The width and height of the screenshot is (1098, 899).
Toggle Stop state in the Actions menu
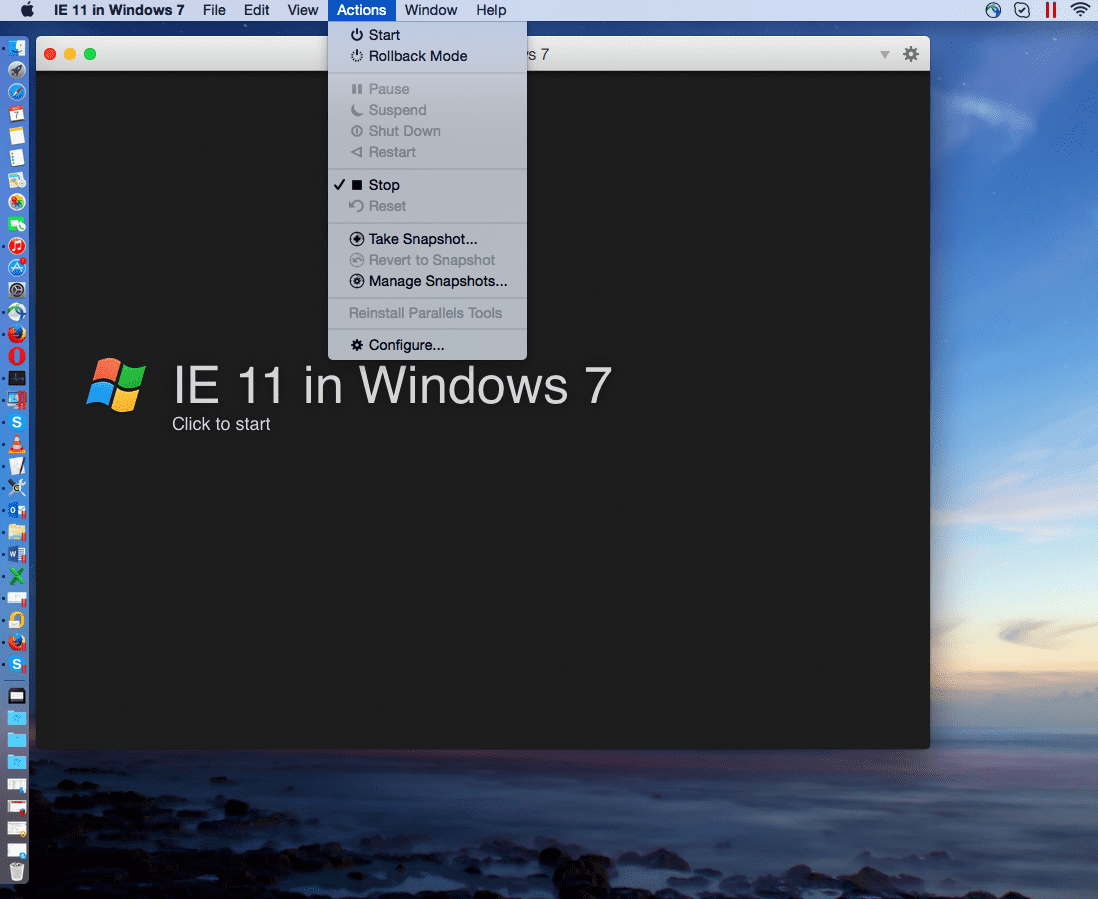point(383,184)
